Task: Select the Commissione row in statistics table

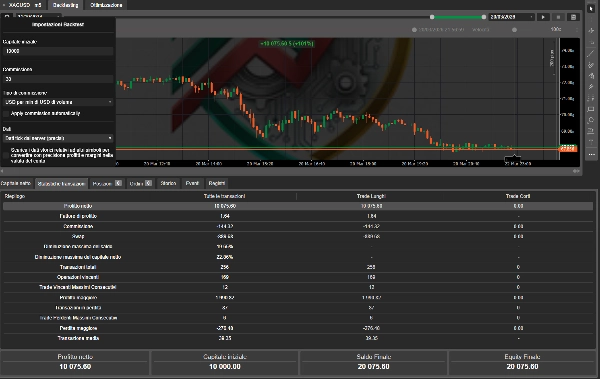Action: click(x=298, y=226)
